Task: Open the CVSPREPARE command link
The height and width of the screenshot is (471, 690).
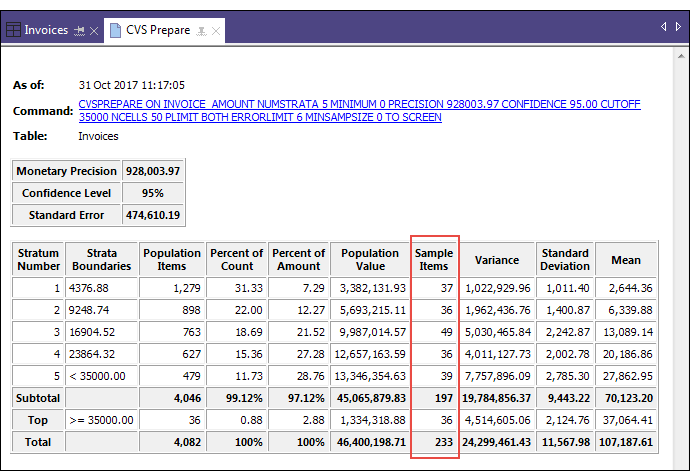Action: [359, 110]
